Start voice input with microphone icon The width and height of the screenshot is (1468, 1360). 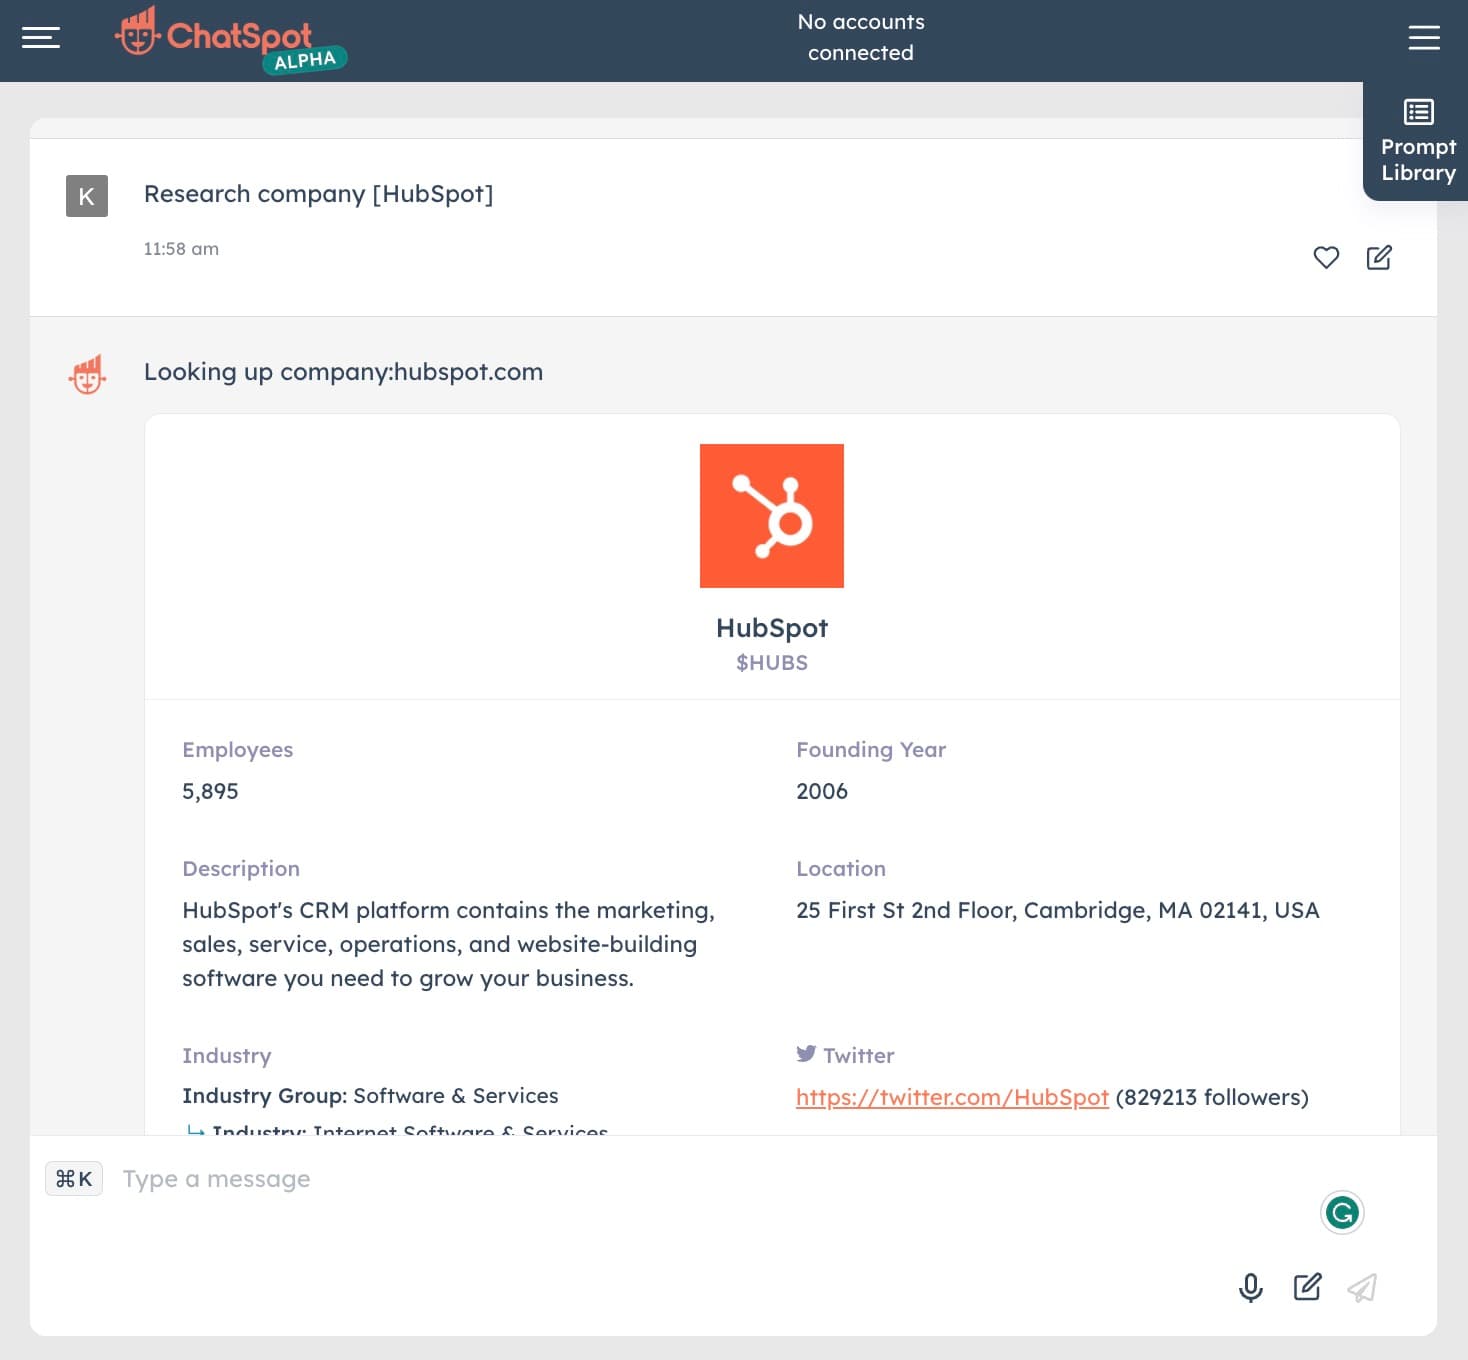(1250, 1287)
